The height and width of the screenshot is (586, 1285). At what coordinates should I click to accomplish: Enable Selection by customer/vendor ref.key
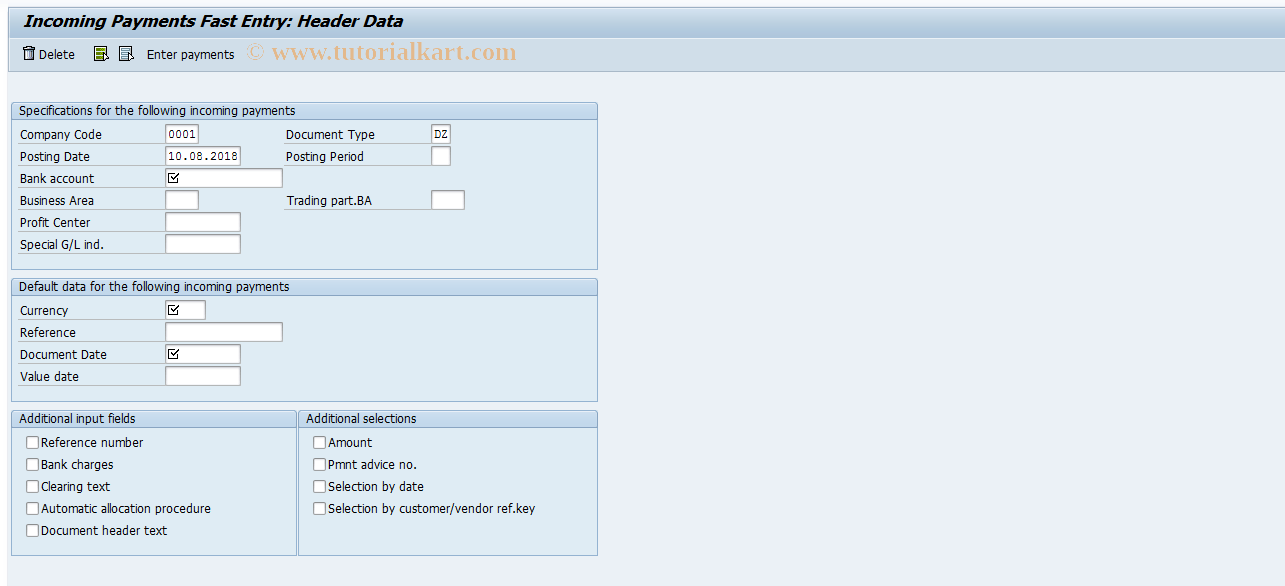click(319, 508)
